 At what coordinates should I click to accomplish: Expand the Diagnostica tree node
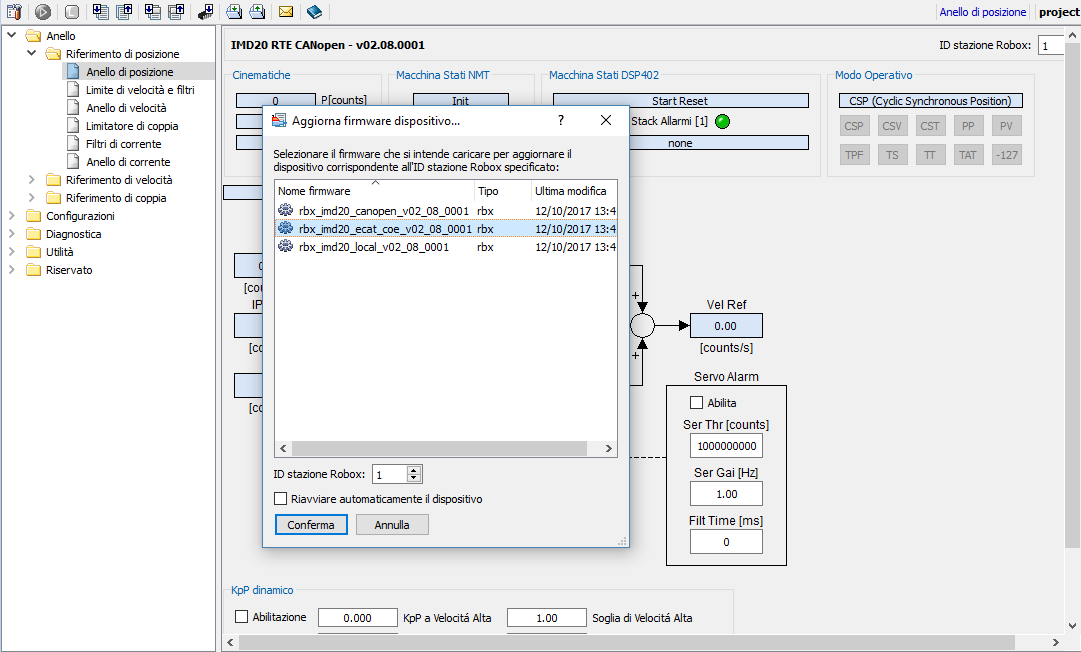(12, 233)
